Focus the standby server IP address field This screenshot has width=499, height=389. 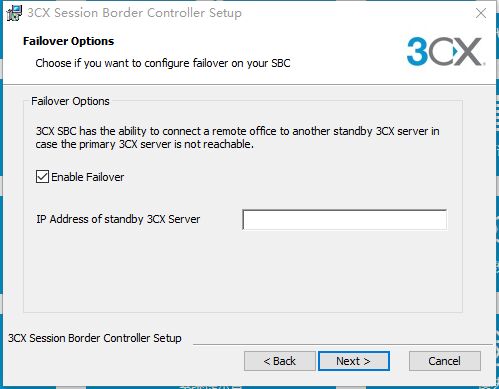tap(344, 219)
